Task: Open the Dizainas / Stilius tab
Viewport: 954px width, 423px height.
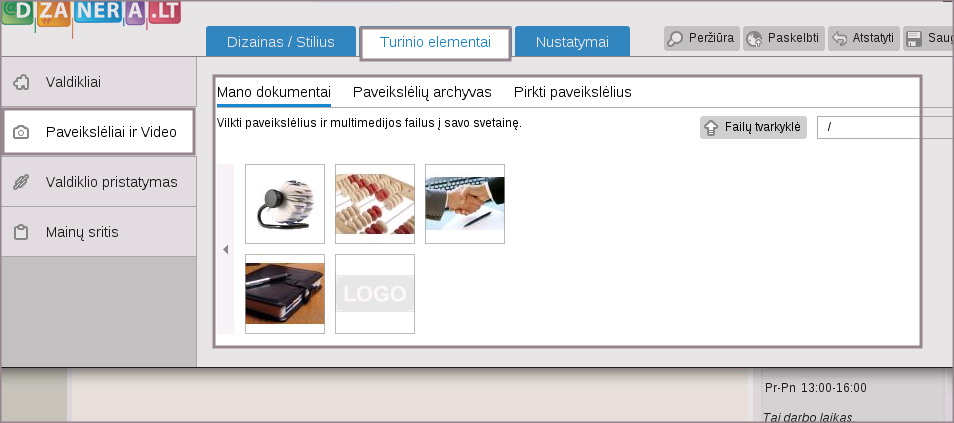Action: click(x=281, y=42)
